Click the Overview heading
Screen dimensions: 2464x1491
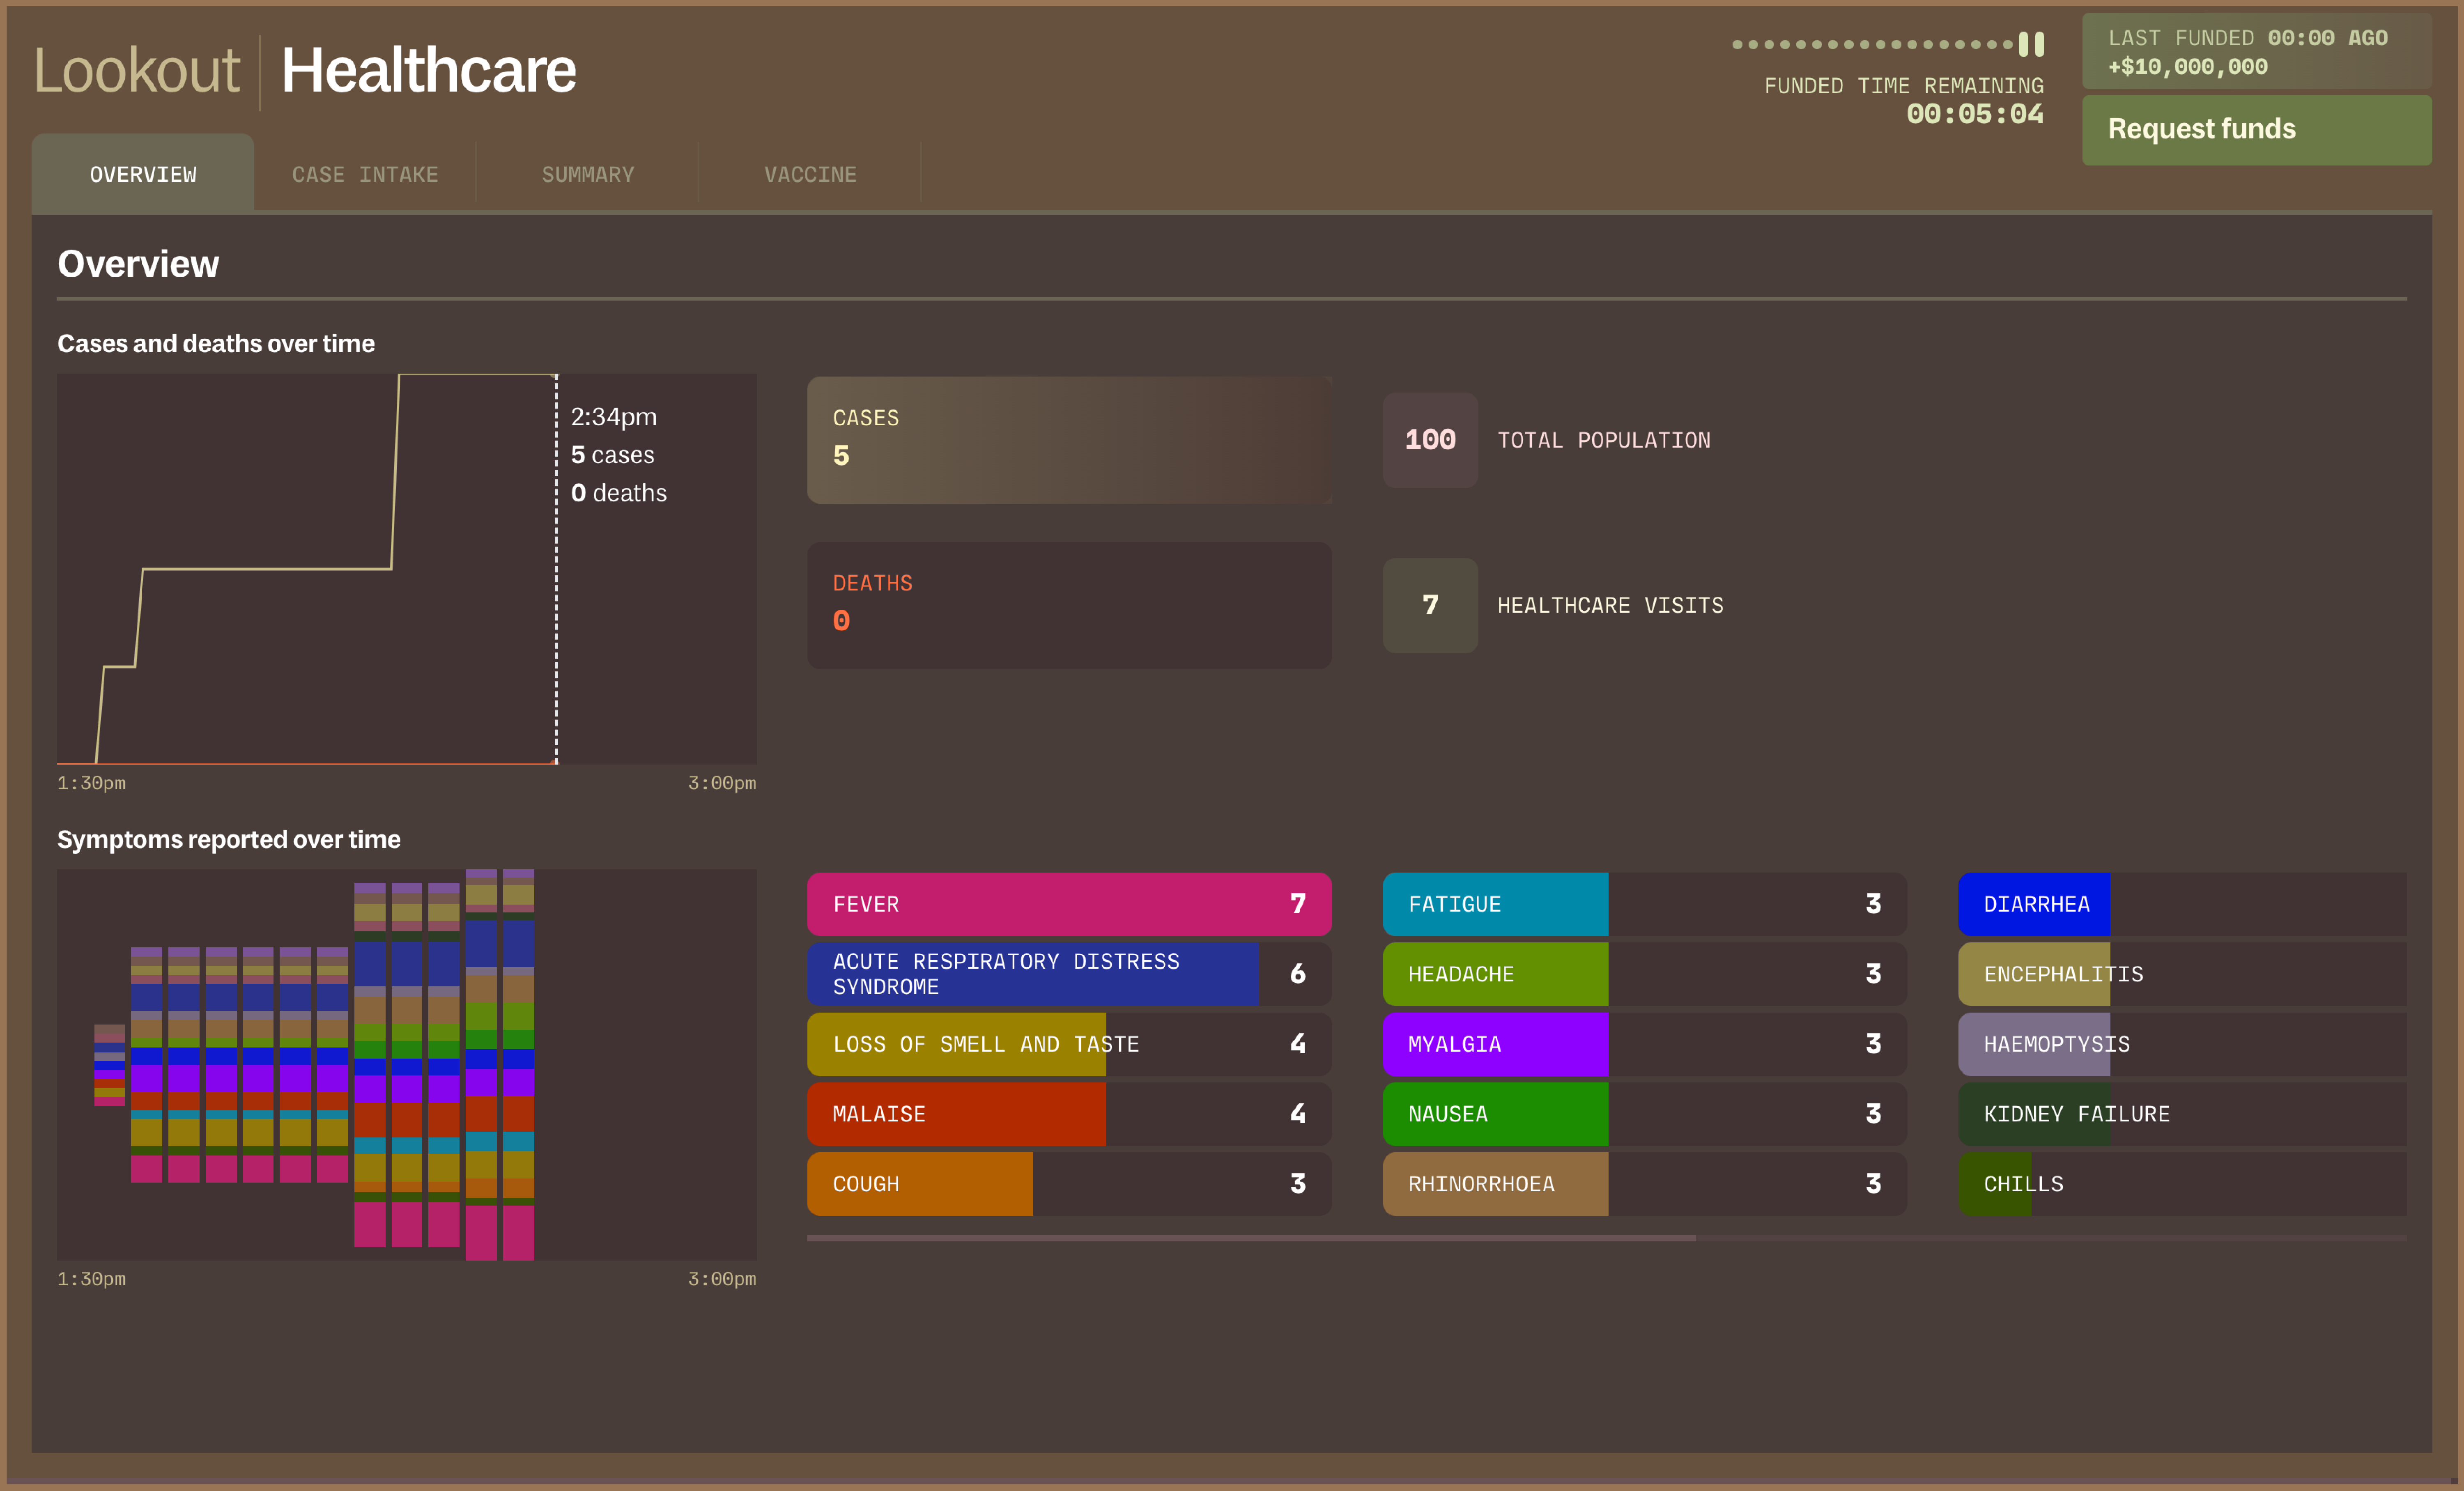pos(138,264)
